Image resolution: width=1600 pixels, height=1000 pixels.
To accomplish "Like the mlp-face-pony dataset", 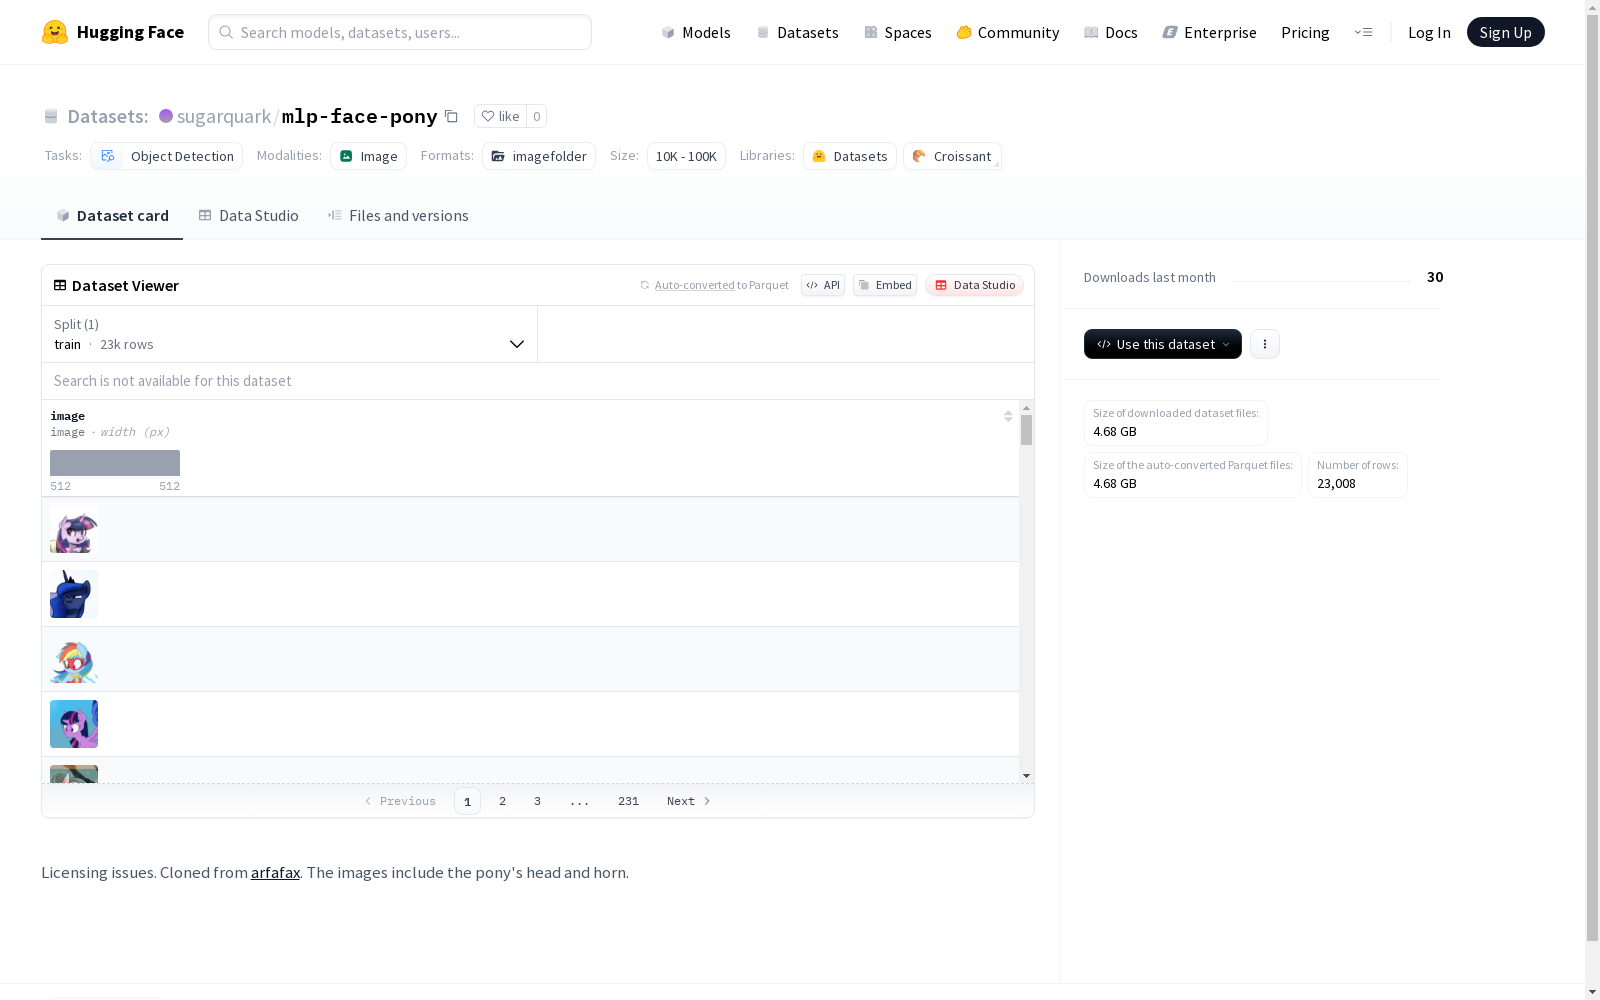I will point(500,116).
